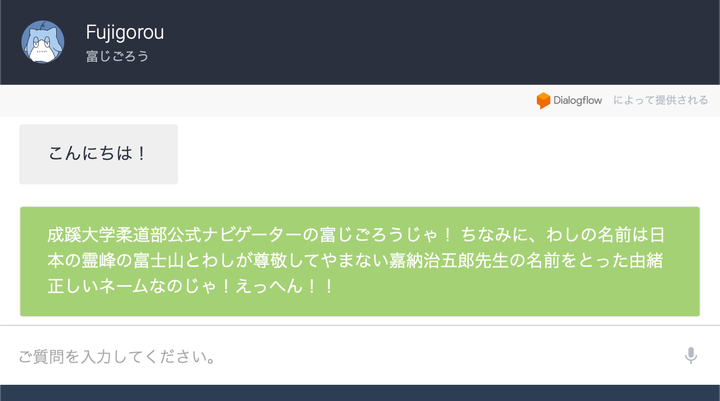
Task: Click '由緒' at end of second reply line
Action: coord(651,261)
